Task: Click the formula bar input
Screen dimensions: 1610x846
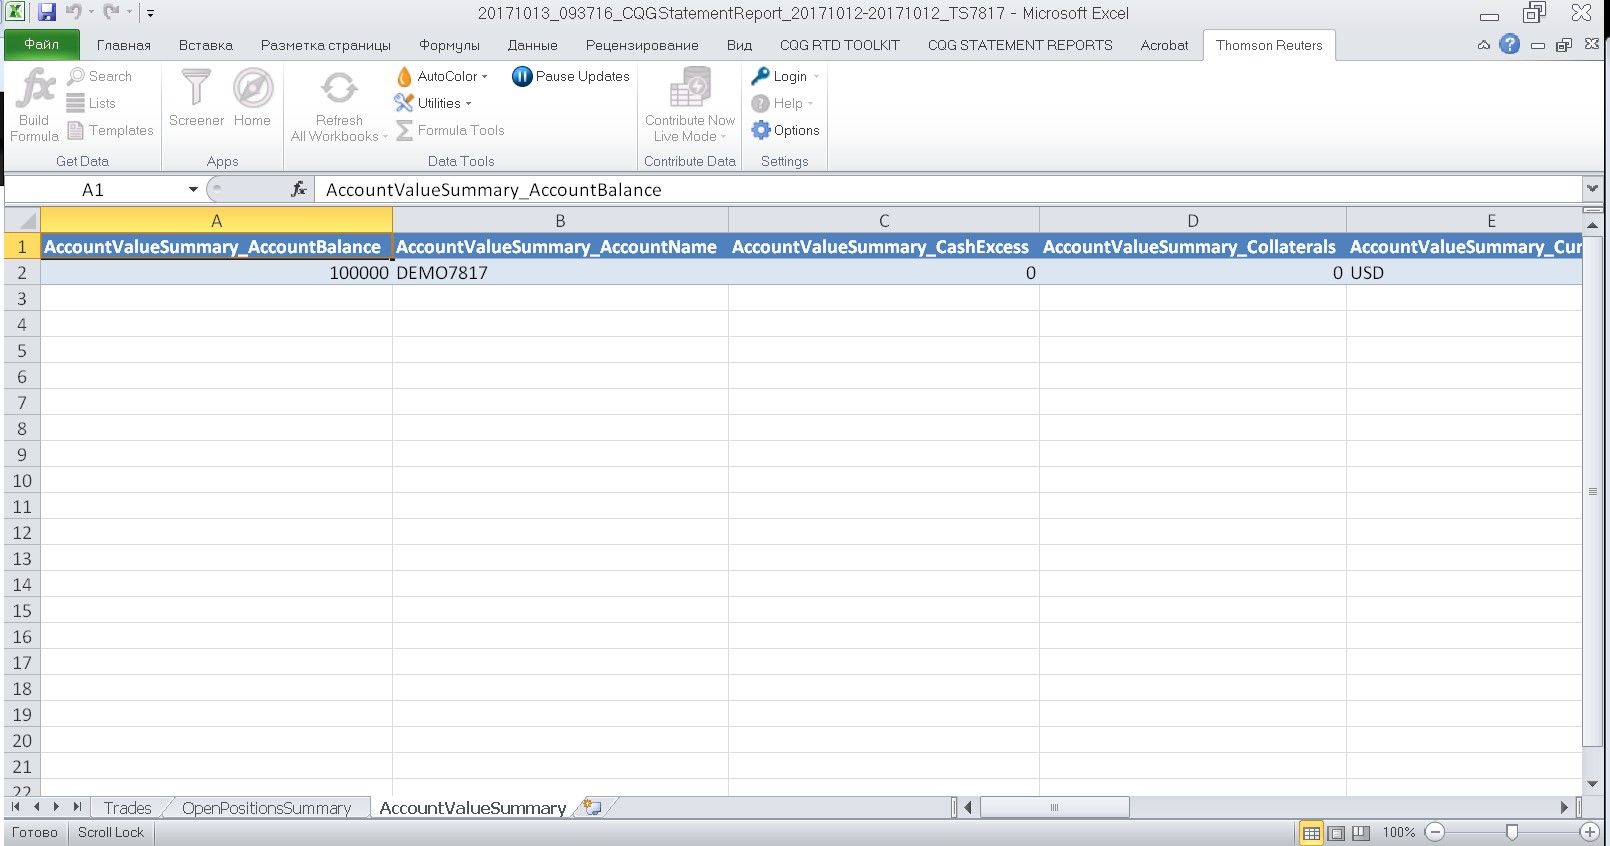Action: coord(948,189)
